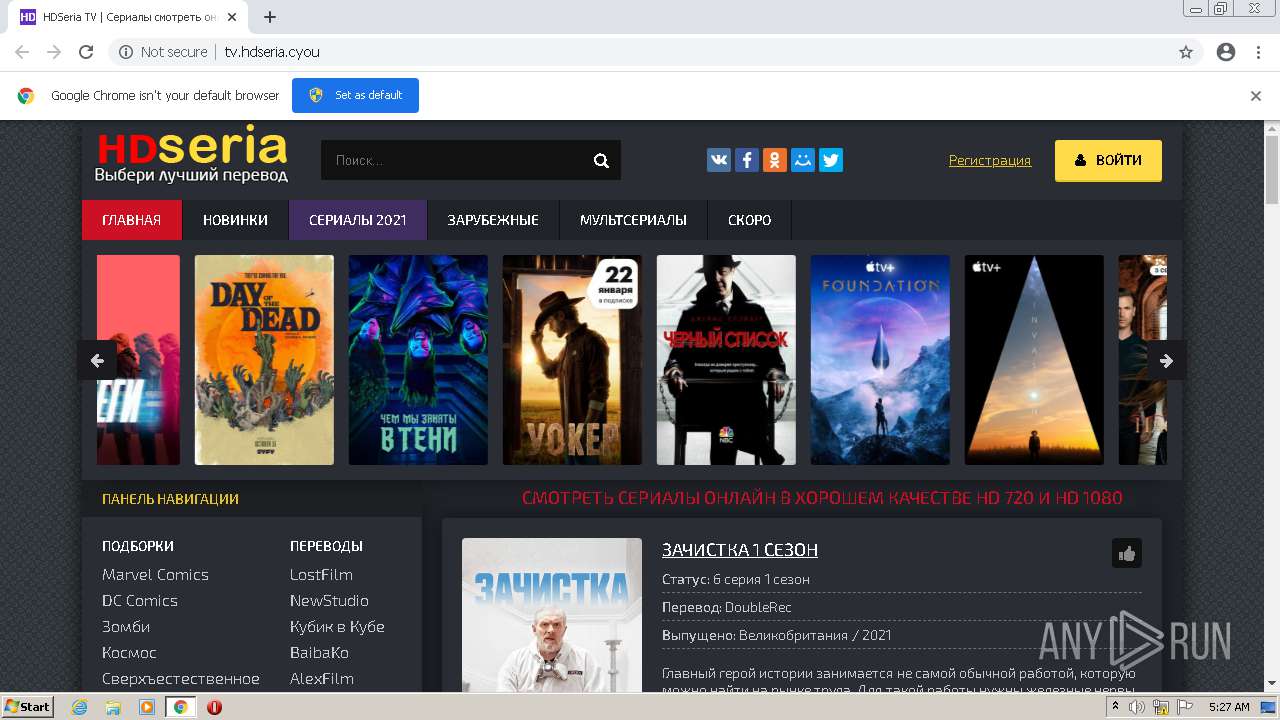This screenshot has width=1280, height=720.
Task: Open the Facebook social icon
Action: [x=747, y=160]
